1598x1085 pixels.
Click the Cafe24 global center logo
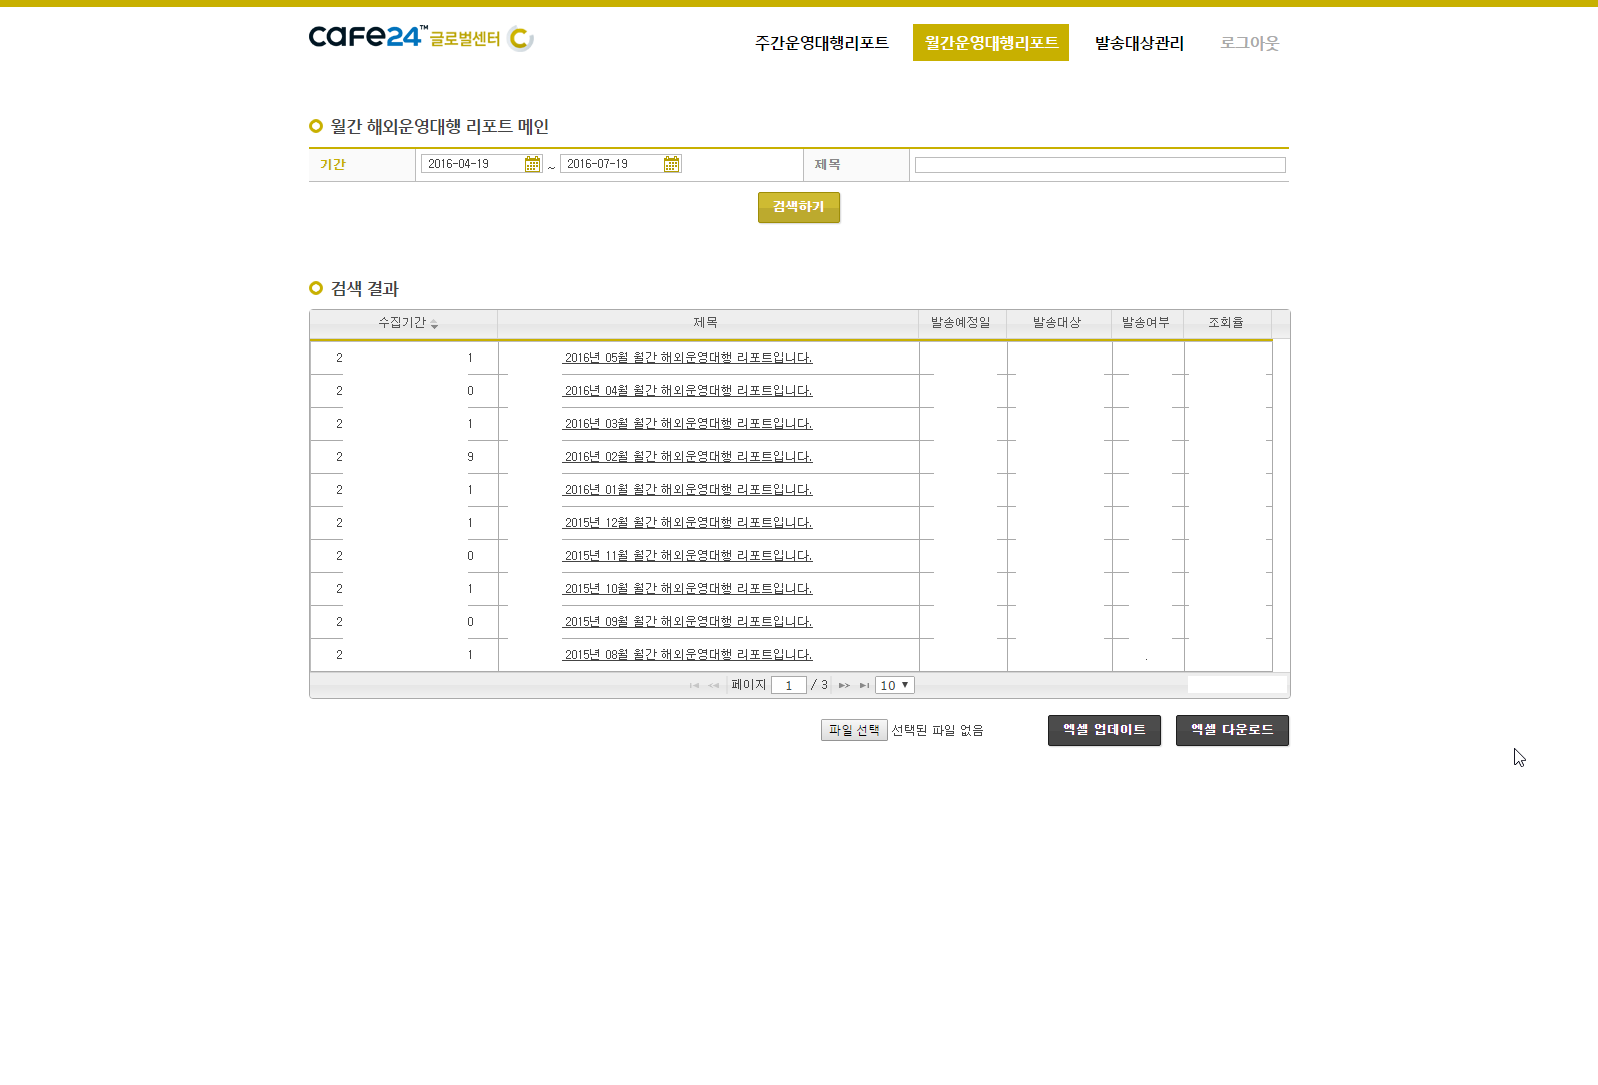point(421,38)
